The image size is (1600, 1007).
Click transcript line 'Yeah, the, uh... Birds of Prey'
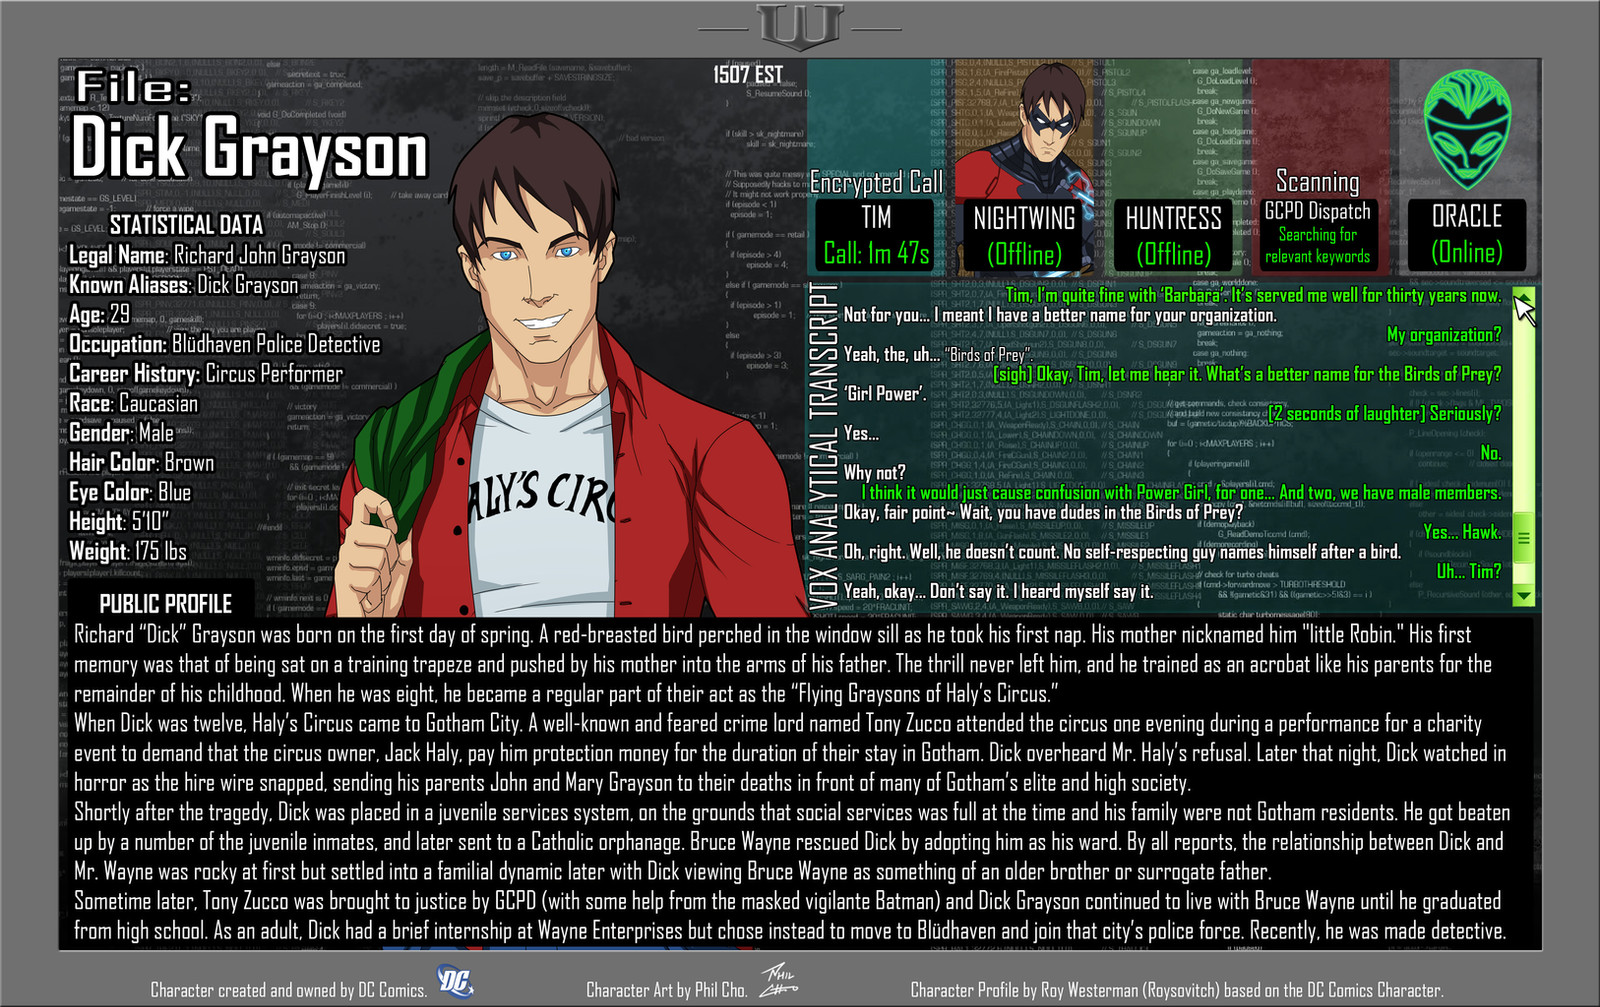coord(938,354)
